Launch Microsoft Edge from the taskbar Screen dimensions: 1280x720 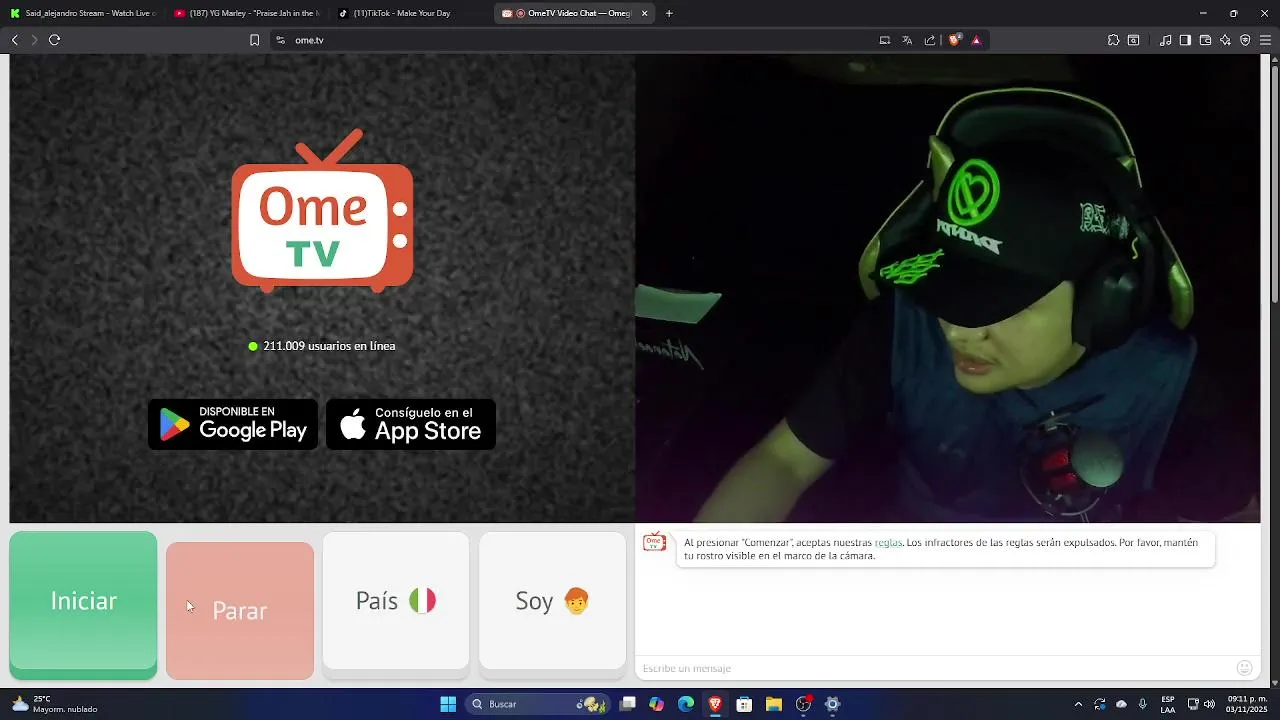click(686, 704)
